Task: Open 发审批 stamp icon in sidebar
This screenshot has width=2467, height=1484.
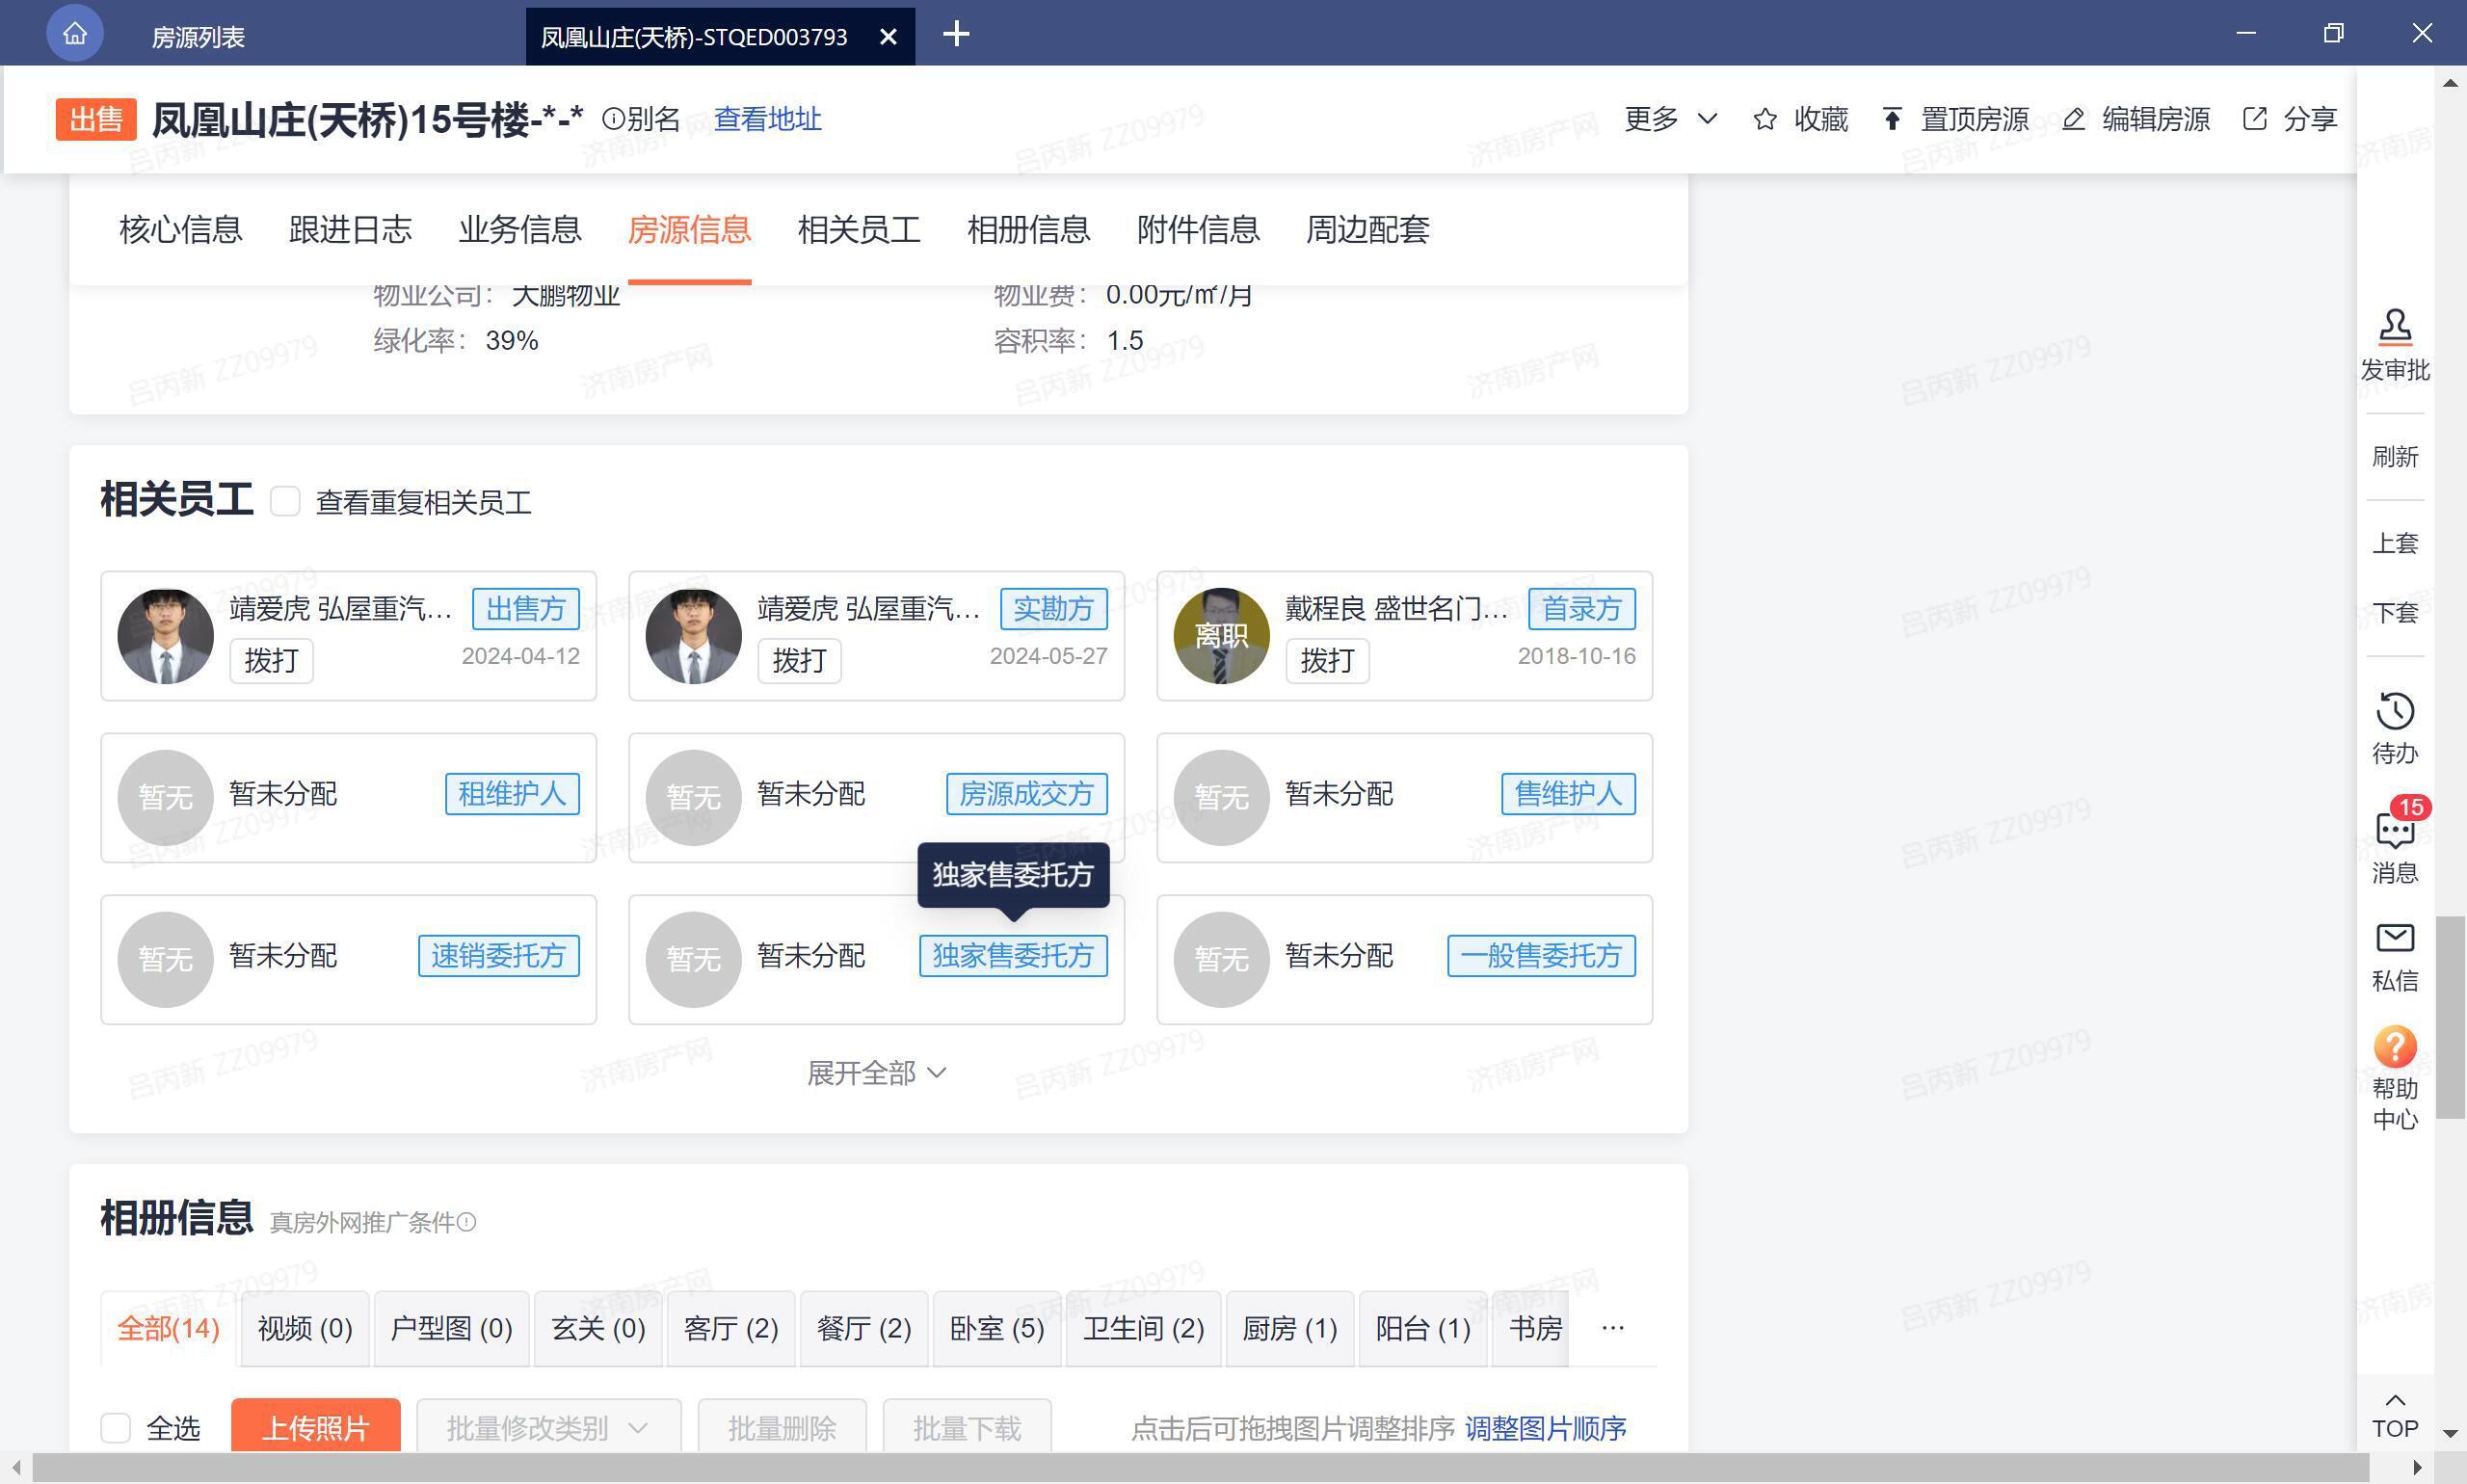Action: pyautogui.click(x=2394, y=326)
